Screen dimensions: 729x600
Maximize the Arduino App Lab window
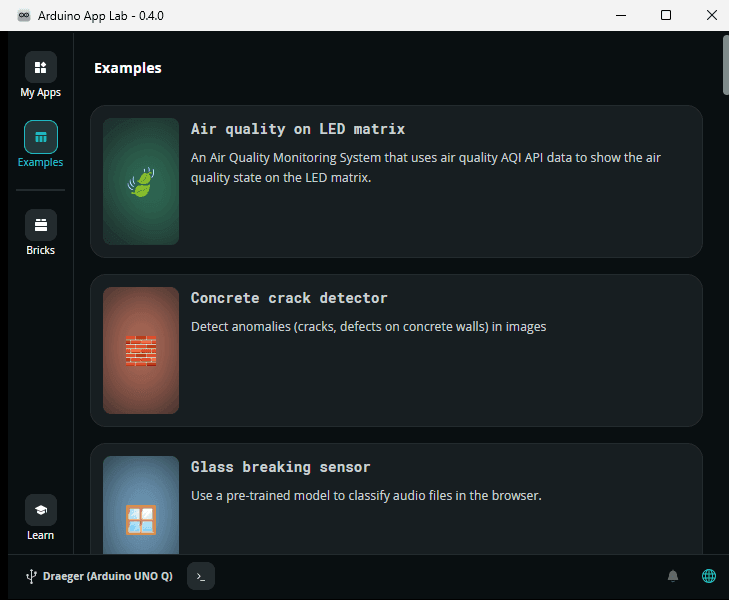665,15
